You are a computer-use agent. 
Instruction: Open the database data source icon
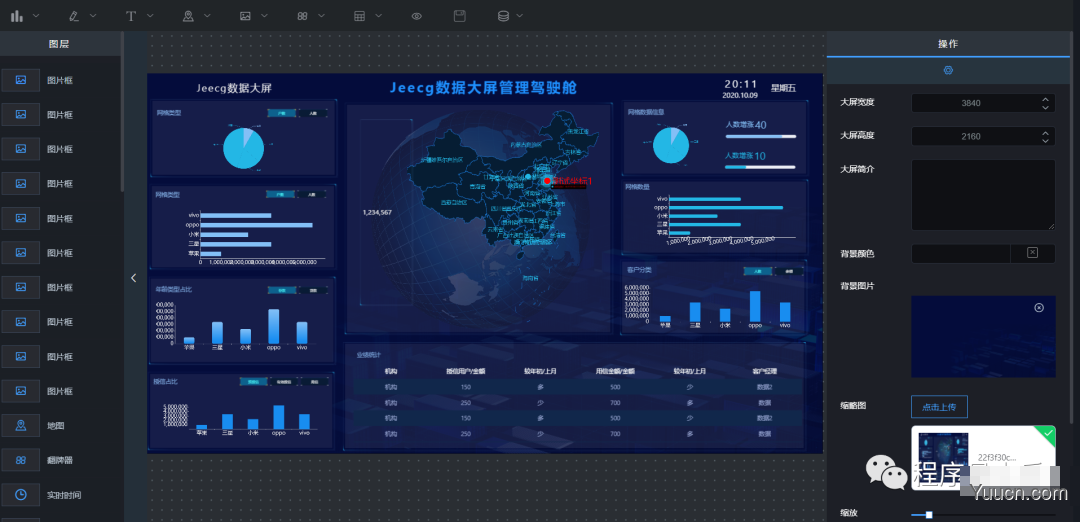click(x=503, y=15)
